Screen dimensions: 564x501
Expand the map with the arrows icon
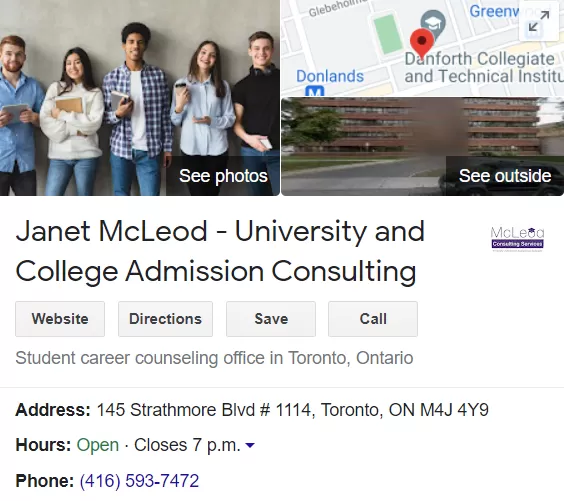click(x=539, y=21)
